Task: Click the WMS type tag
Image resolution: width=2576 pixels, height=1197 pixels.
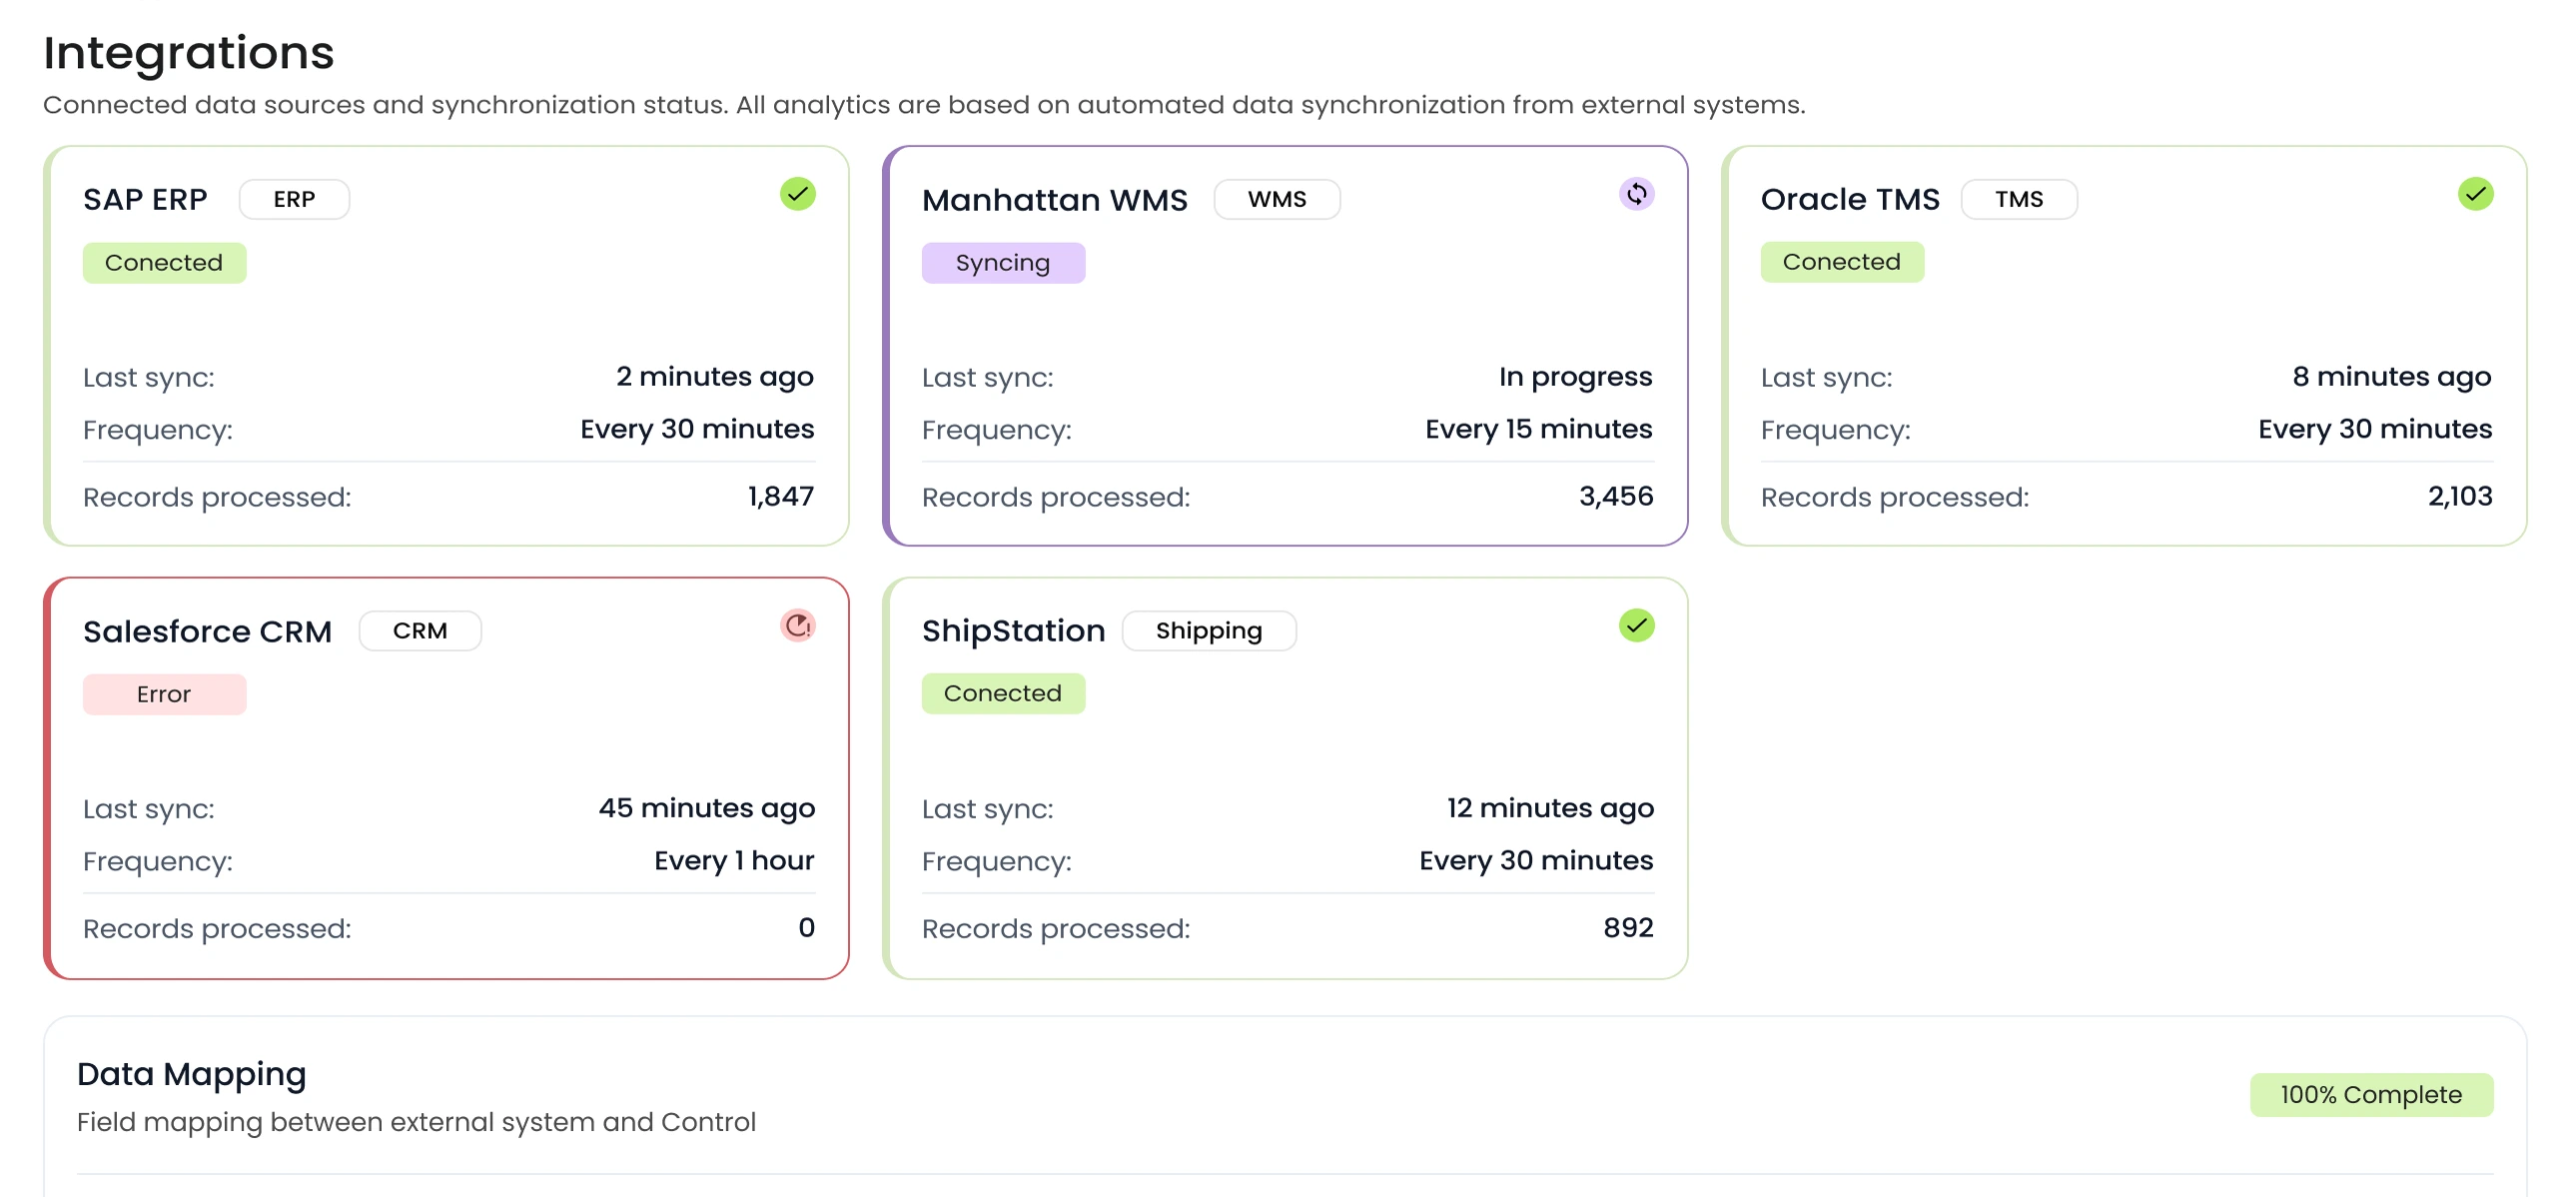Action: (1276, 199)
